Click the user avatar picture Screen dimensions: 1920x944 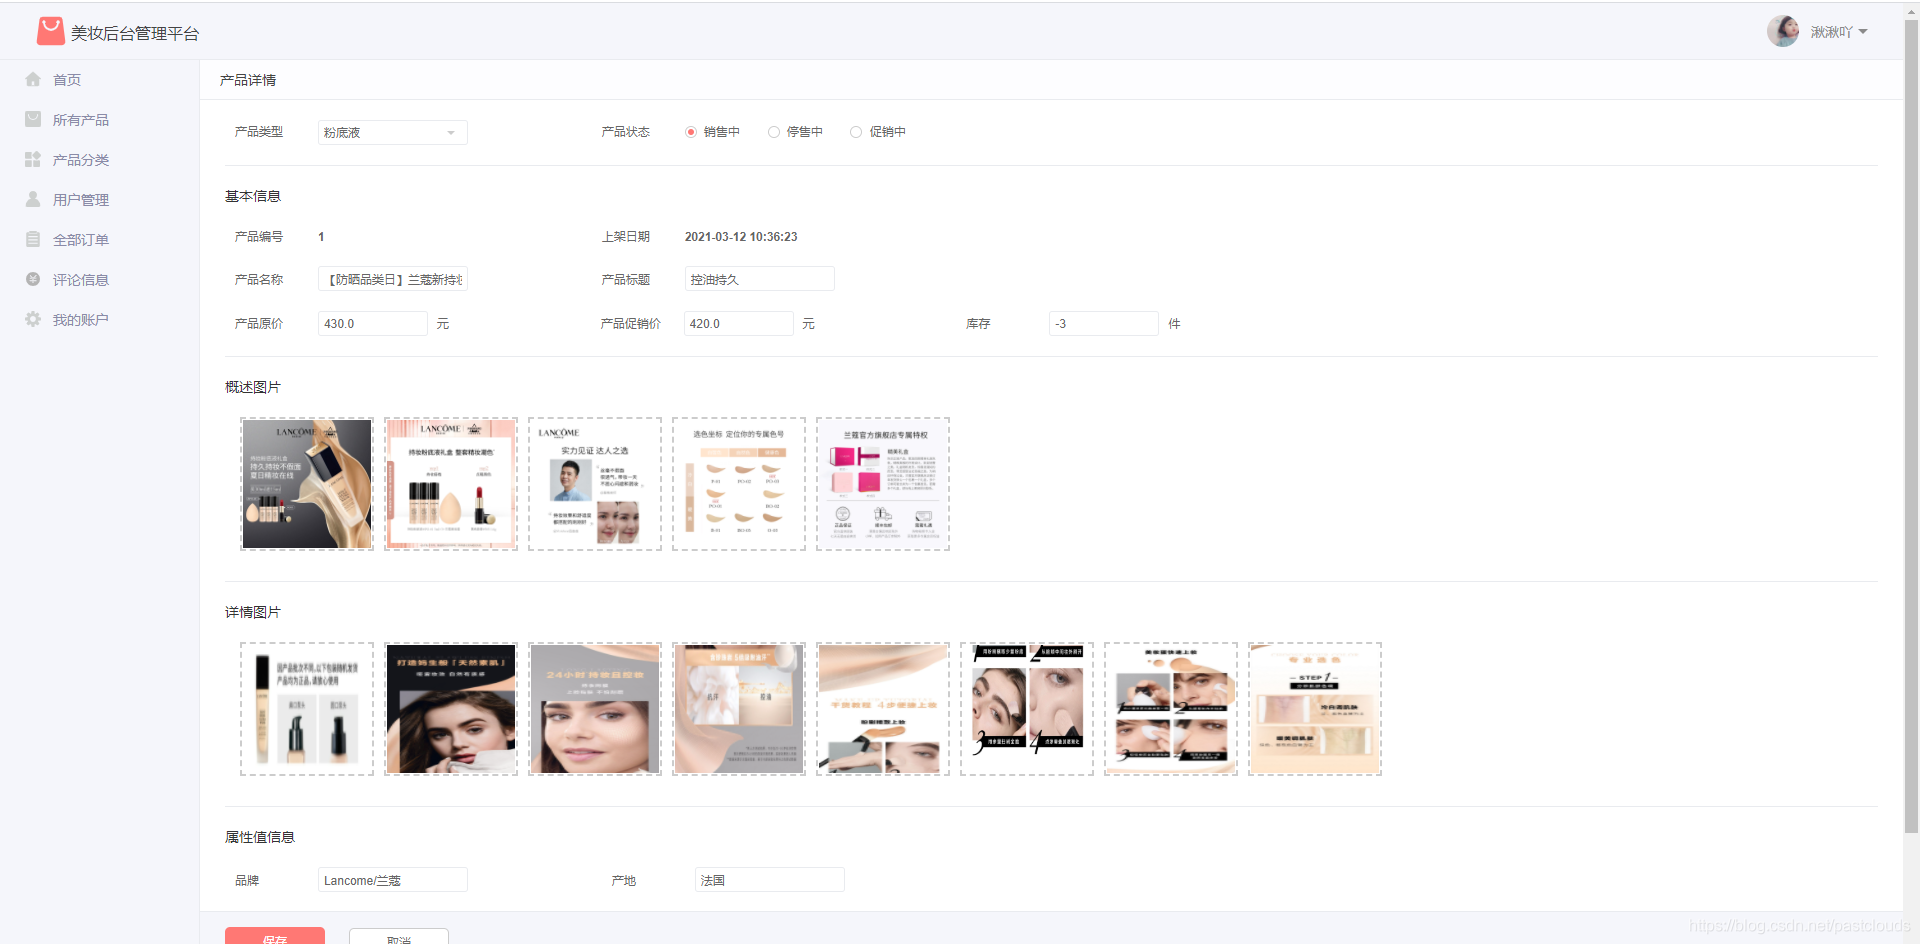click(1783, 31)
